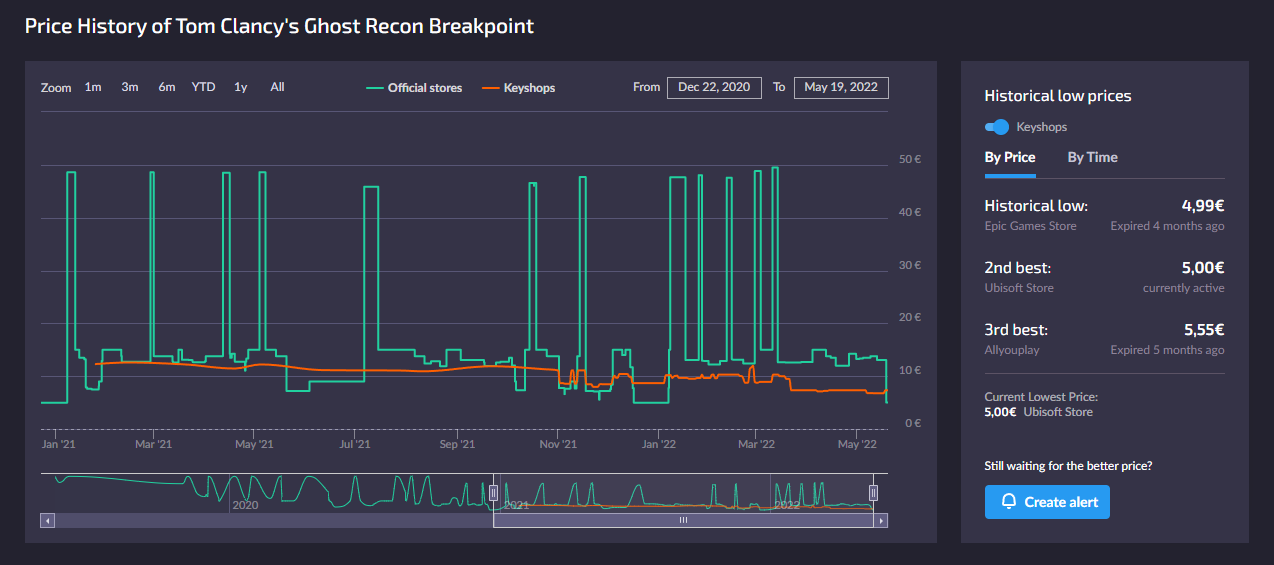Click the Jan '21 axis label

(x=58, y=444)
